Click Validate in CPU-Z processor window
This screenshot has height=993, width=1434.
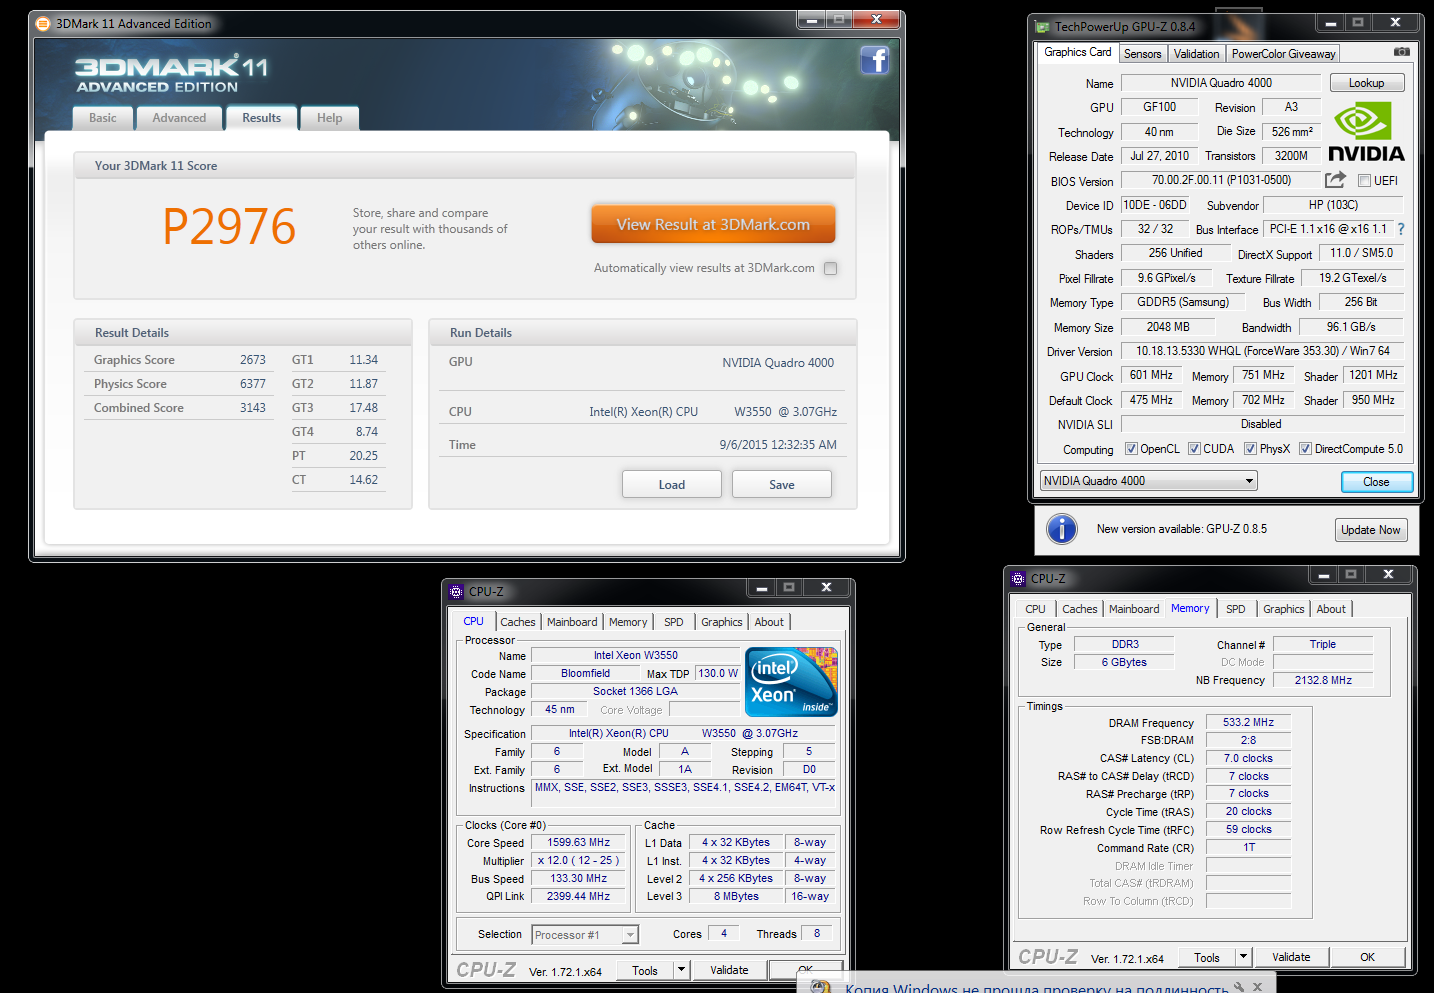tap(729, 970)
